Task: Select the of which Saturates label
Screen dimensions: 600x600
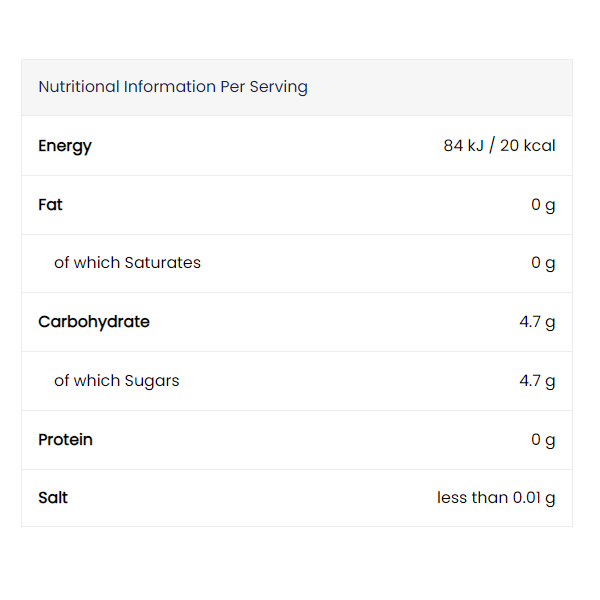Action: pos(127,263)
